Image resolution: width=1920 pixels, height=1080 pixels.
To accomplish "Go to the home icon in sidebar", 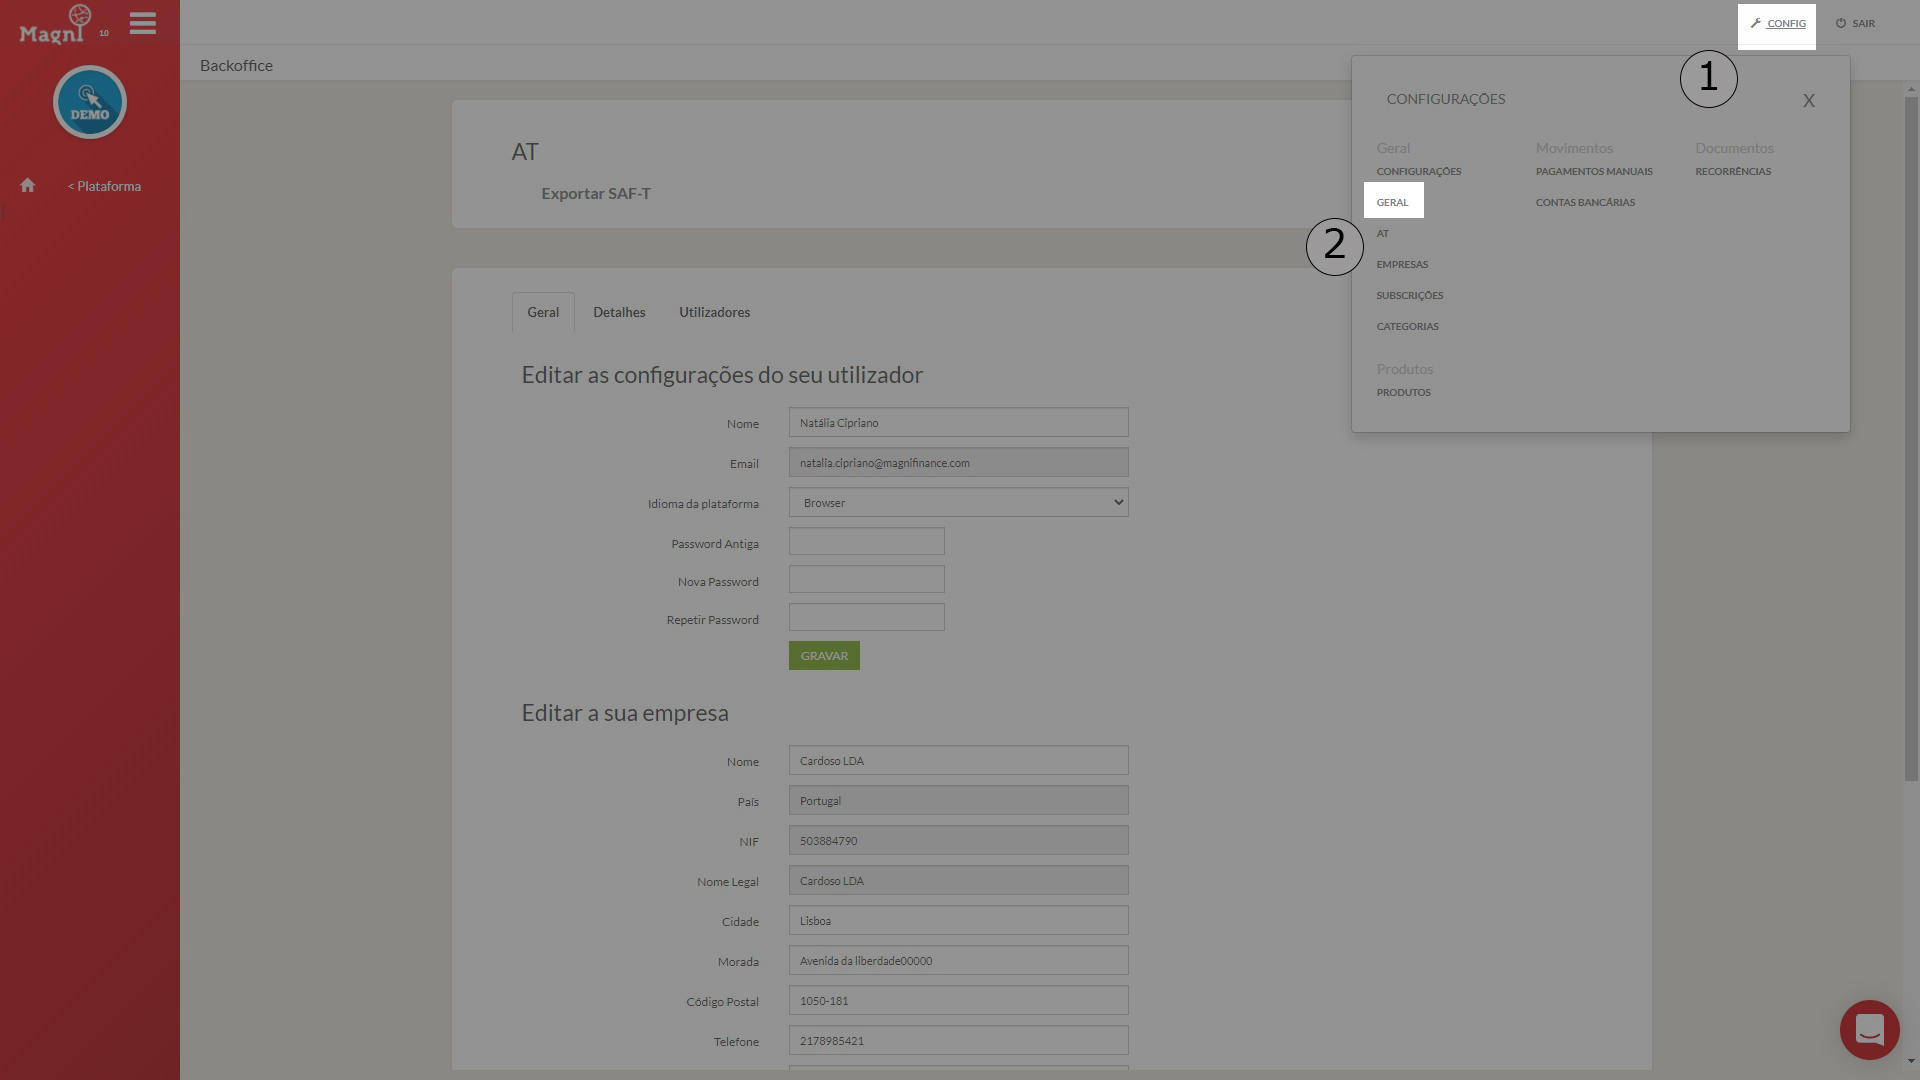I will pos(28,186).
